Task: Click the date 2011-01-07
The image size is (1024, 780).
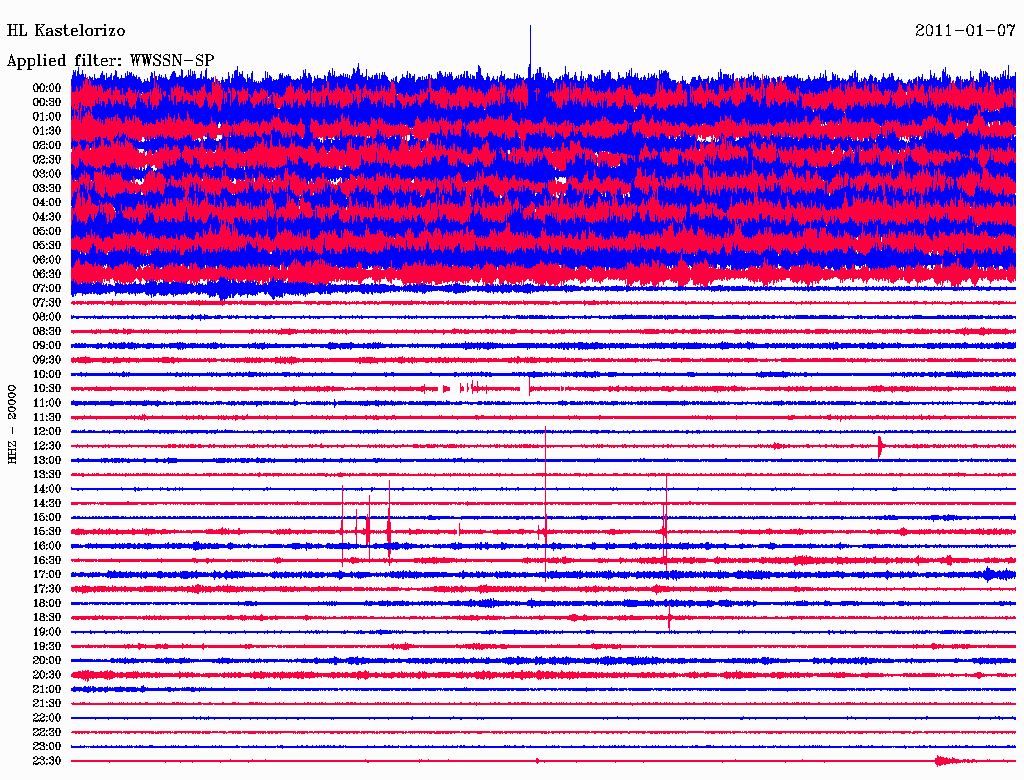Action: [965, 31]
